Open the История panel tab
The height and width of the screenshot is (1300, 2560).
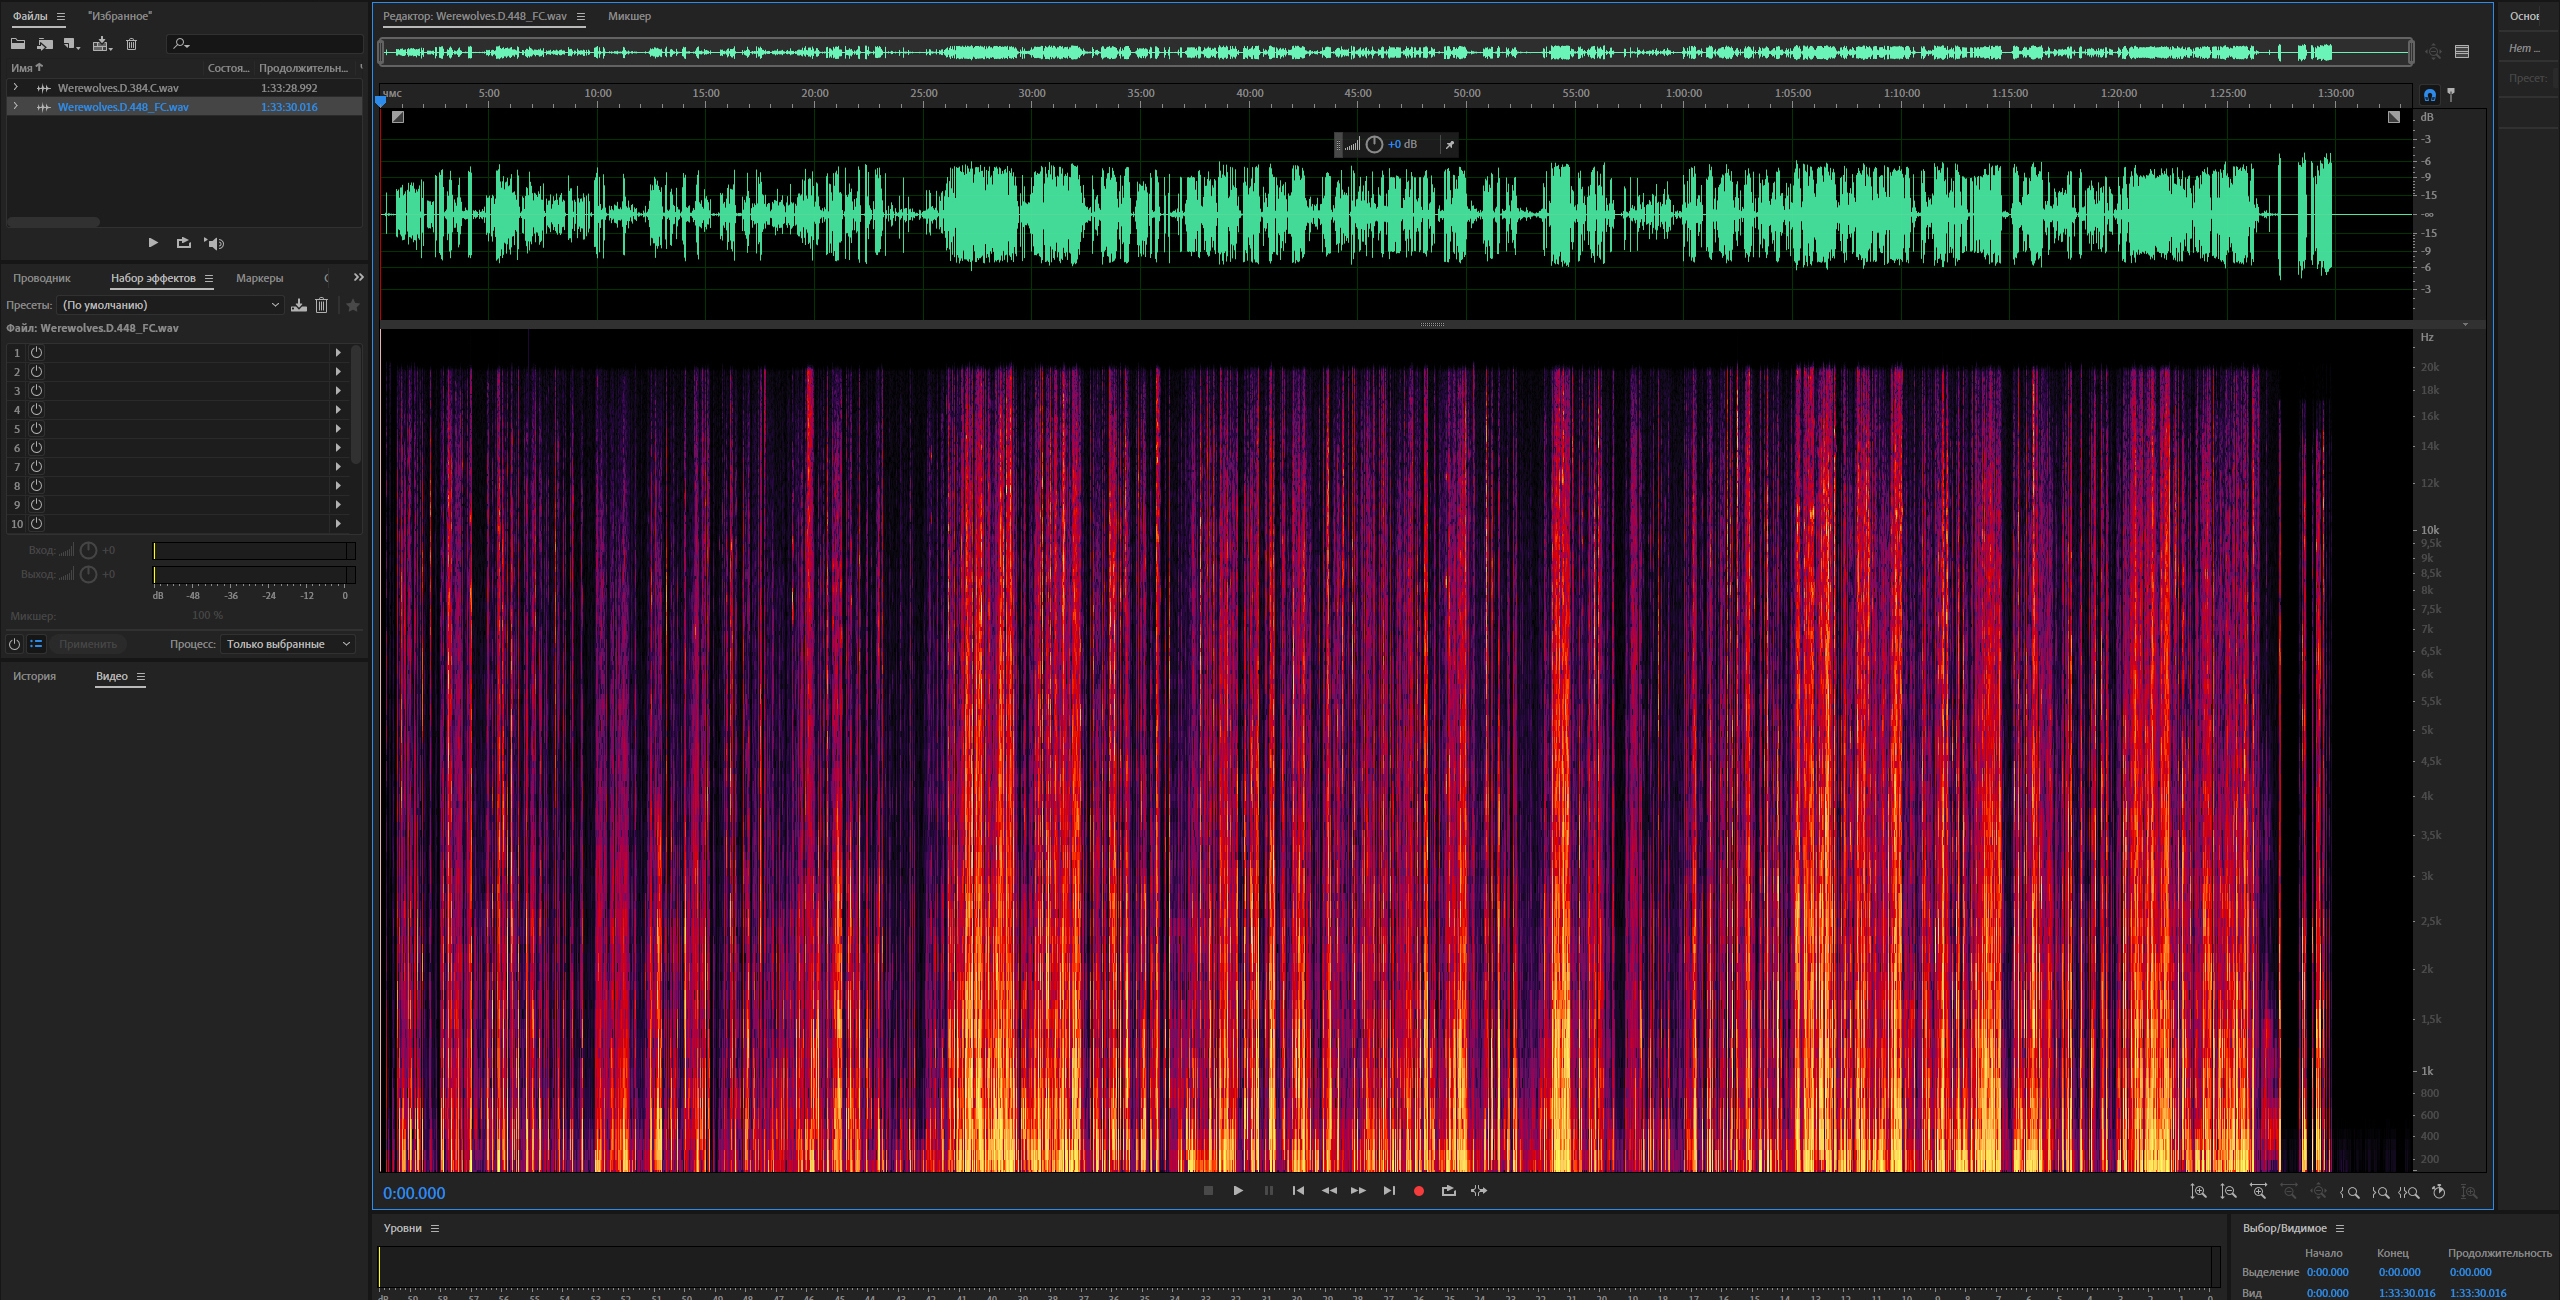(x=34, y=677)
